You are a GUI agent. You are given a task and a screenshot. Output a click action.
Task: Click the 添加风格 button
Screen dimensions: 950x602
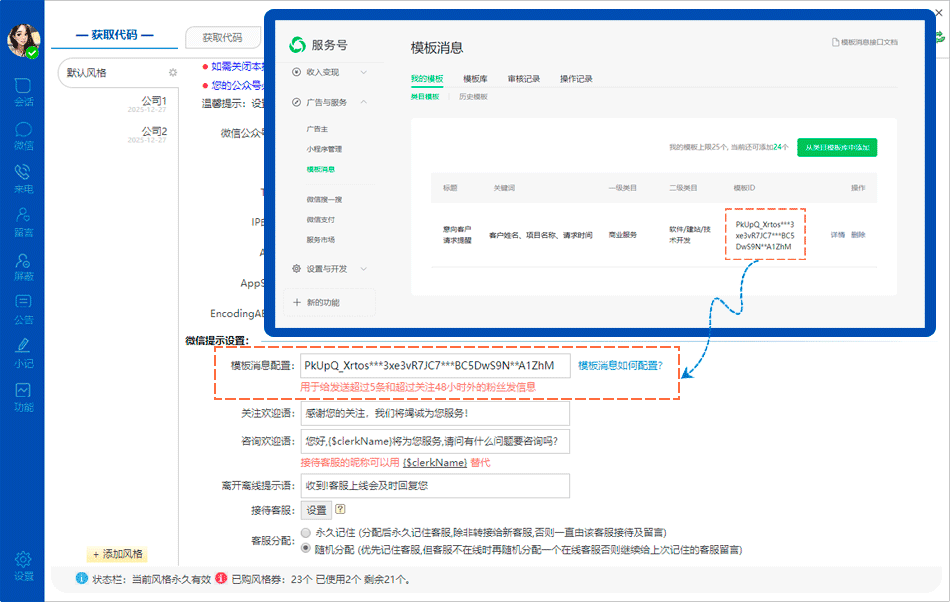point(119,554)
